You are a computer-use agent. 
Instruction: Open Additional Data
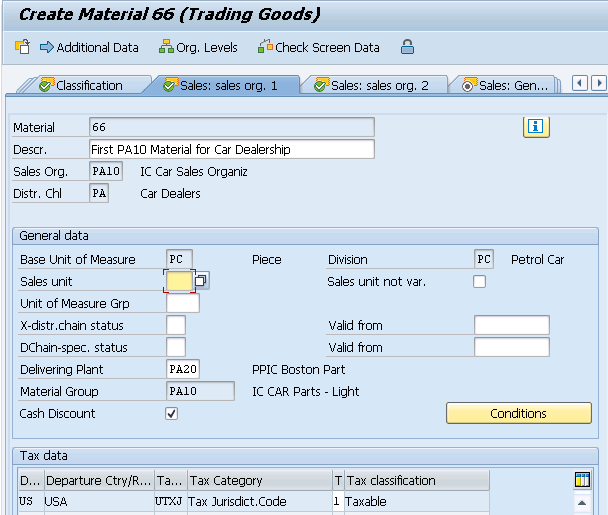[x=89, y=47]
